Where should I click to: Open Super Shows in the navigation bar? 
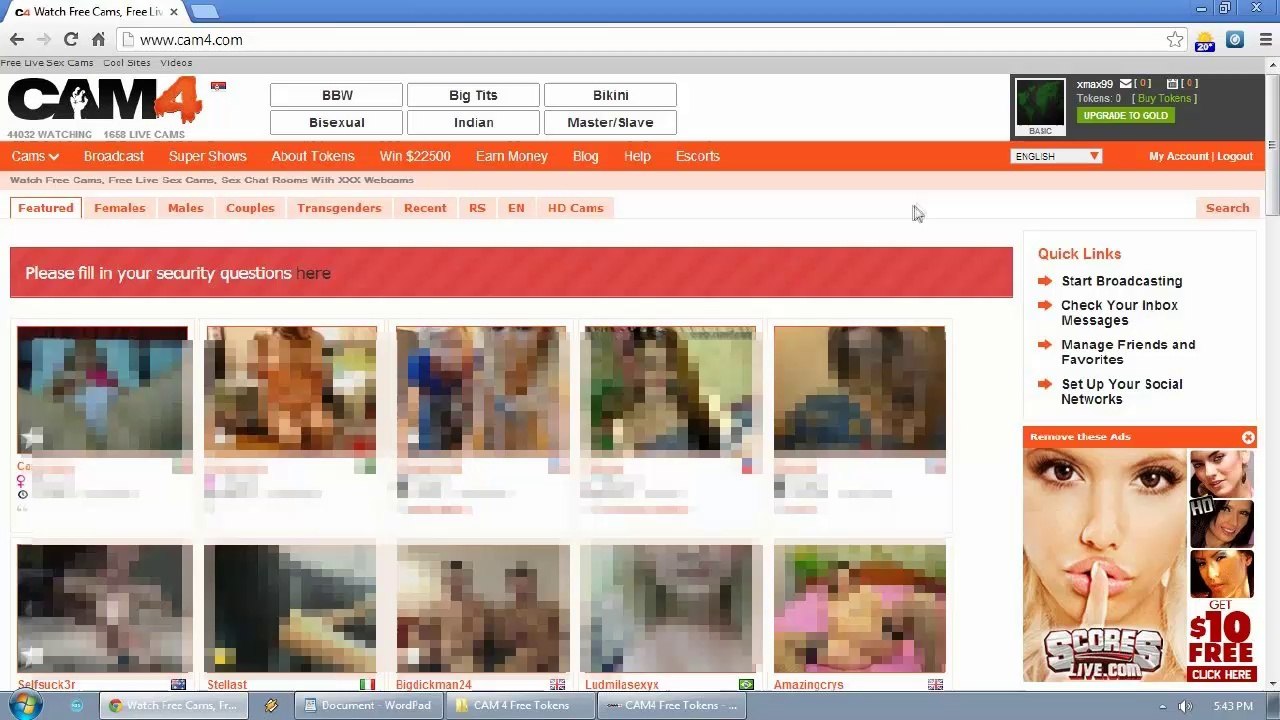(x=208, y=156)
